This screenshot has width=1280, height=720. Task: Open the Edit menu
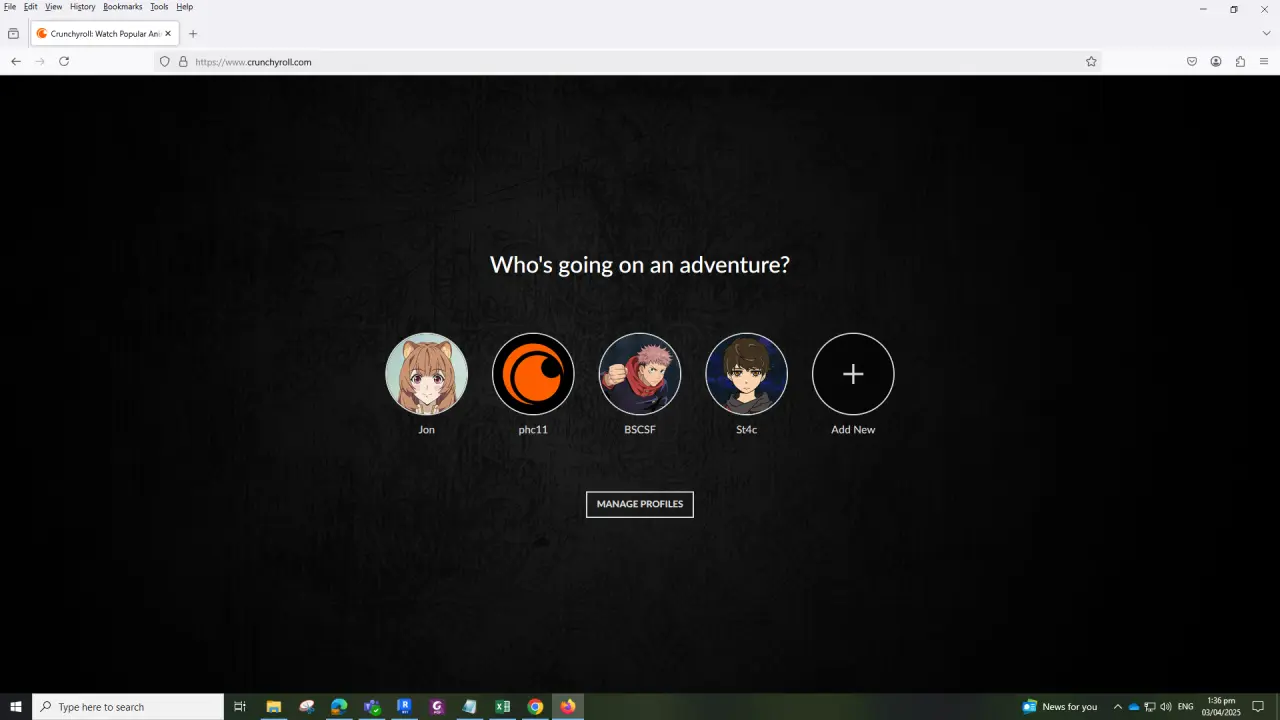click(x=31, y=7)
